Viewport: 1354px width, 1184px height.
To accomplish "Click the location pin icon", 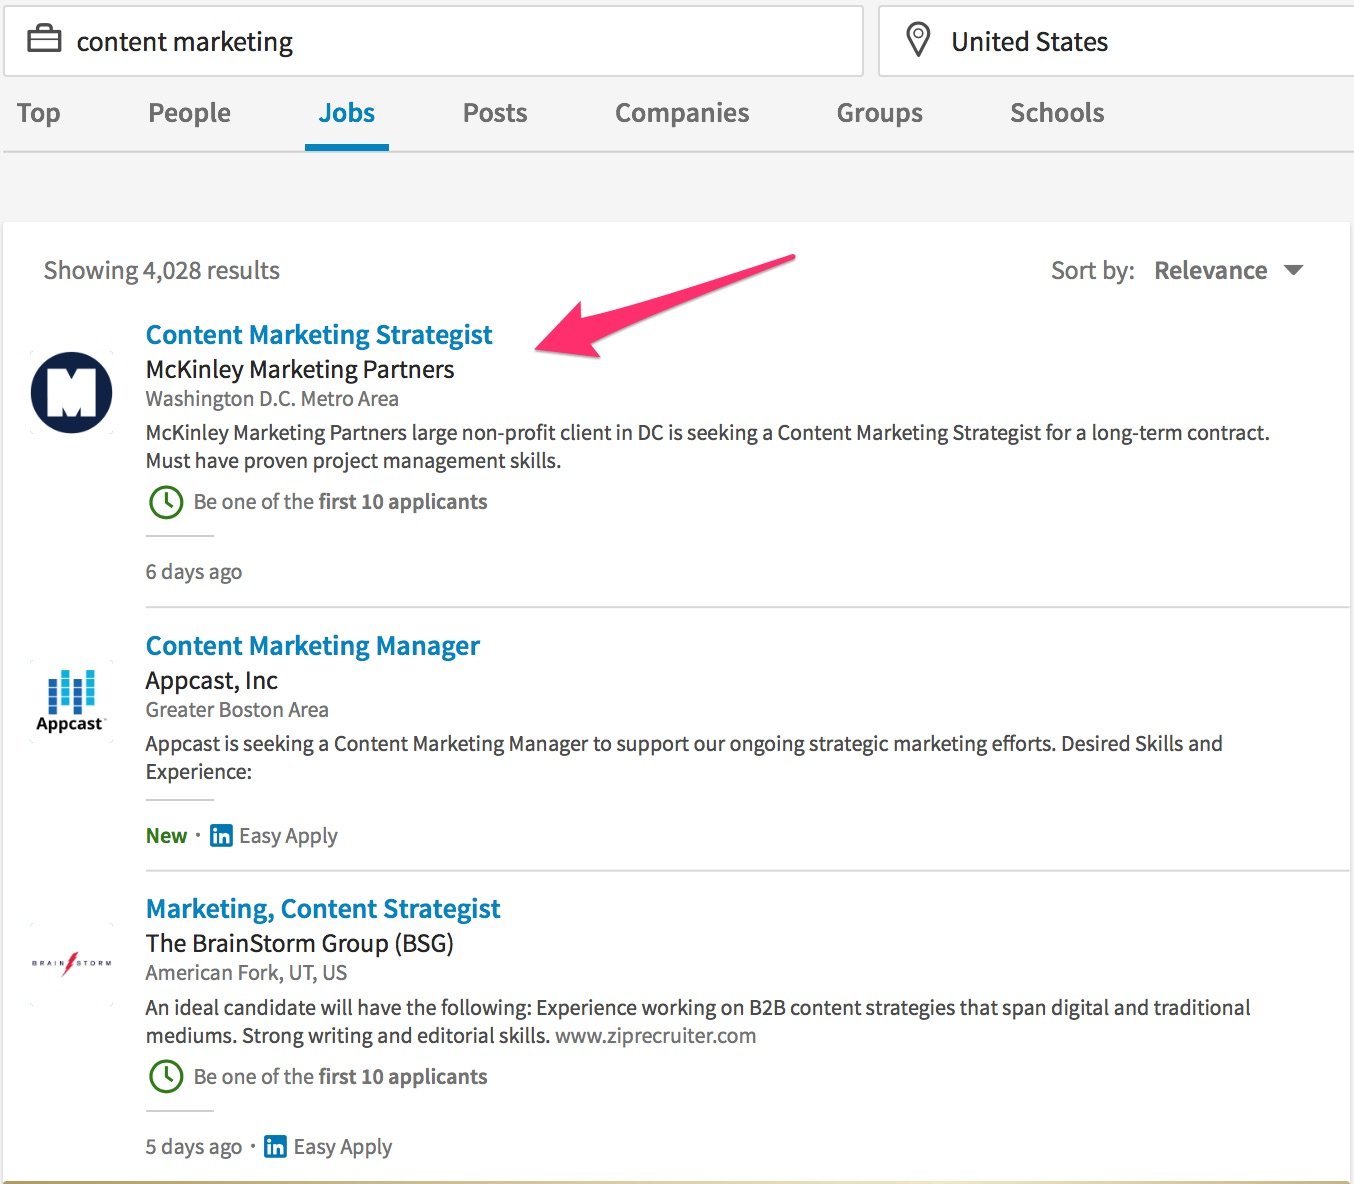I will tap(917, 40).
